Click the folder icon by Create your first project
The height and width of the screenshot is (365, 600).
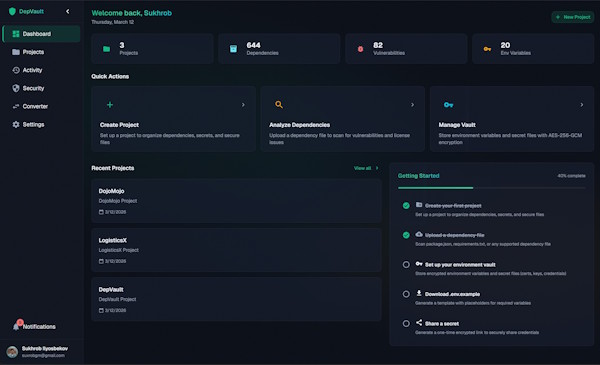point(419,205)
